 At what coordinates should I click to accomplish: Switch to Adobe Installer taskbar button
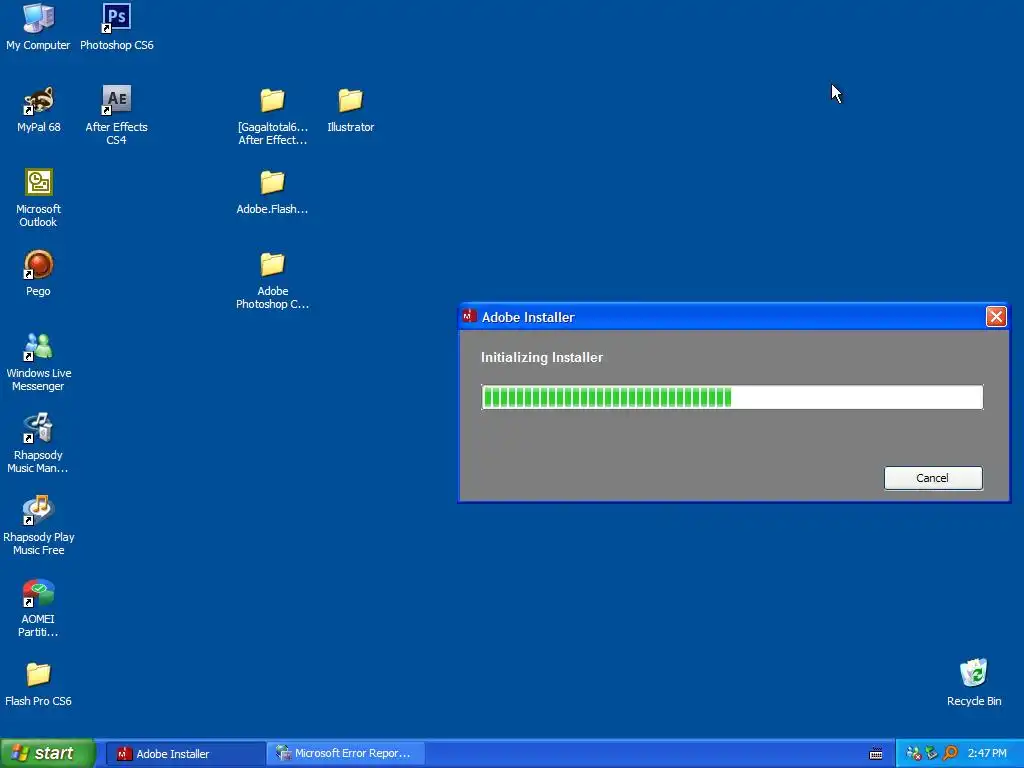(x=185, y=754)
